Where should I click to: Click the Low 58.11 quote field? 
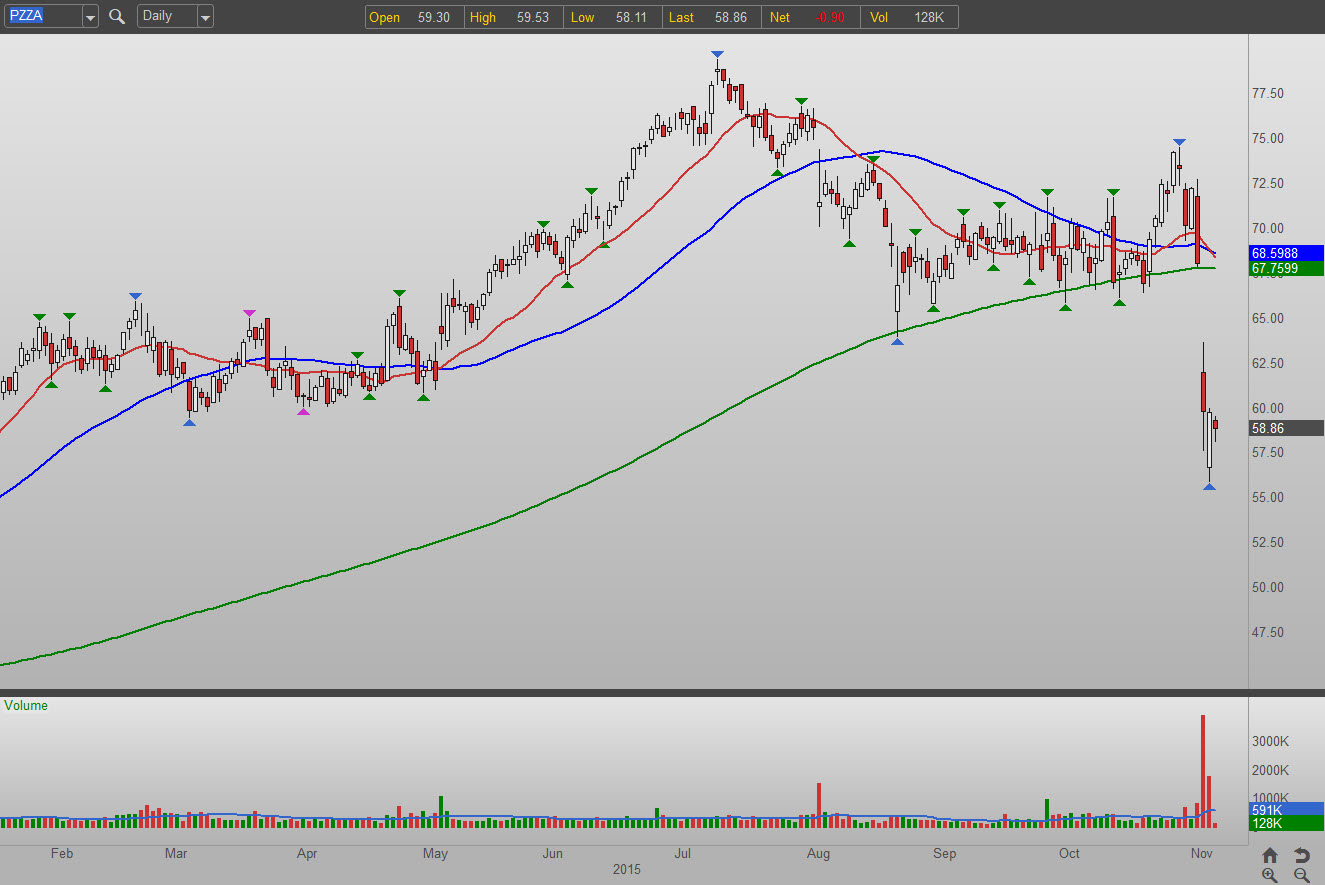[x=612, y=17]
